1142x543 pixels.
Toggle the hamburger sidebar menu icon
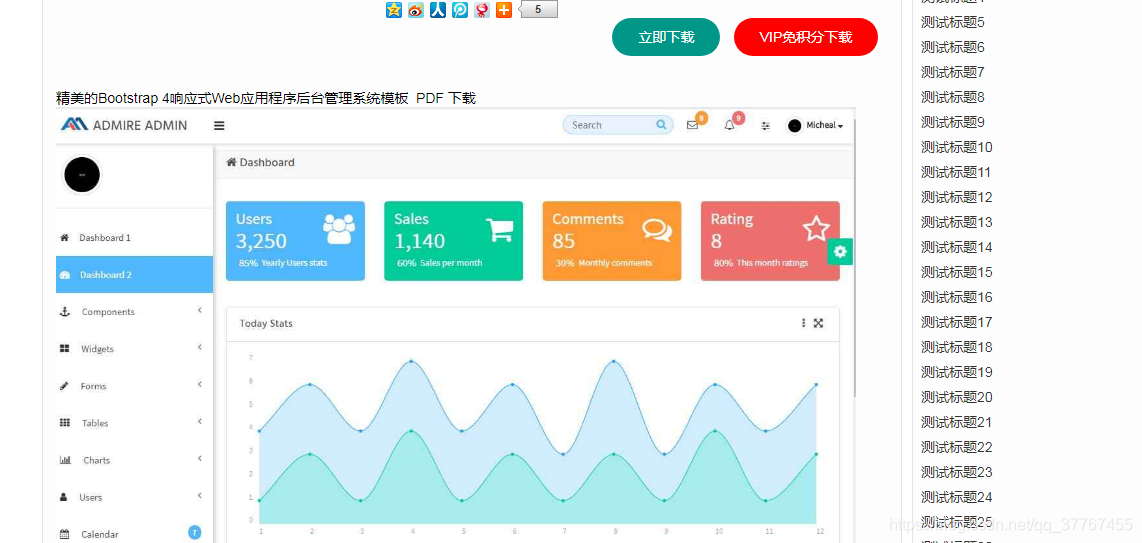(219, 125)
